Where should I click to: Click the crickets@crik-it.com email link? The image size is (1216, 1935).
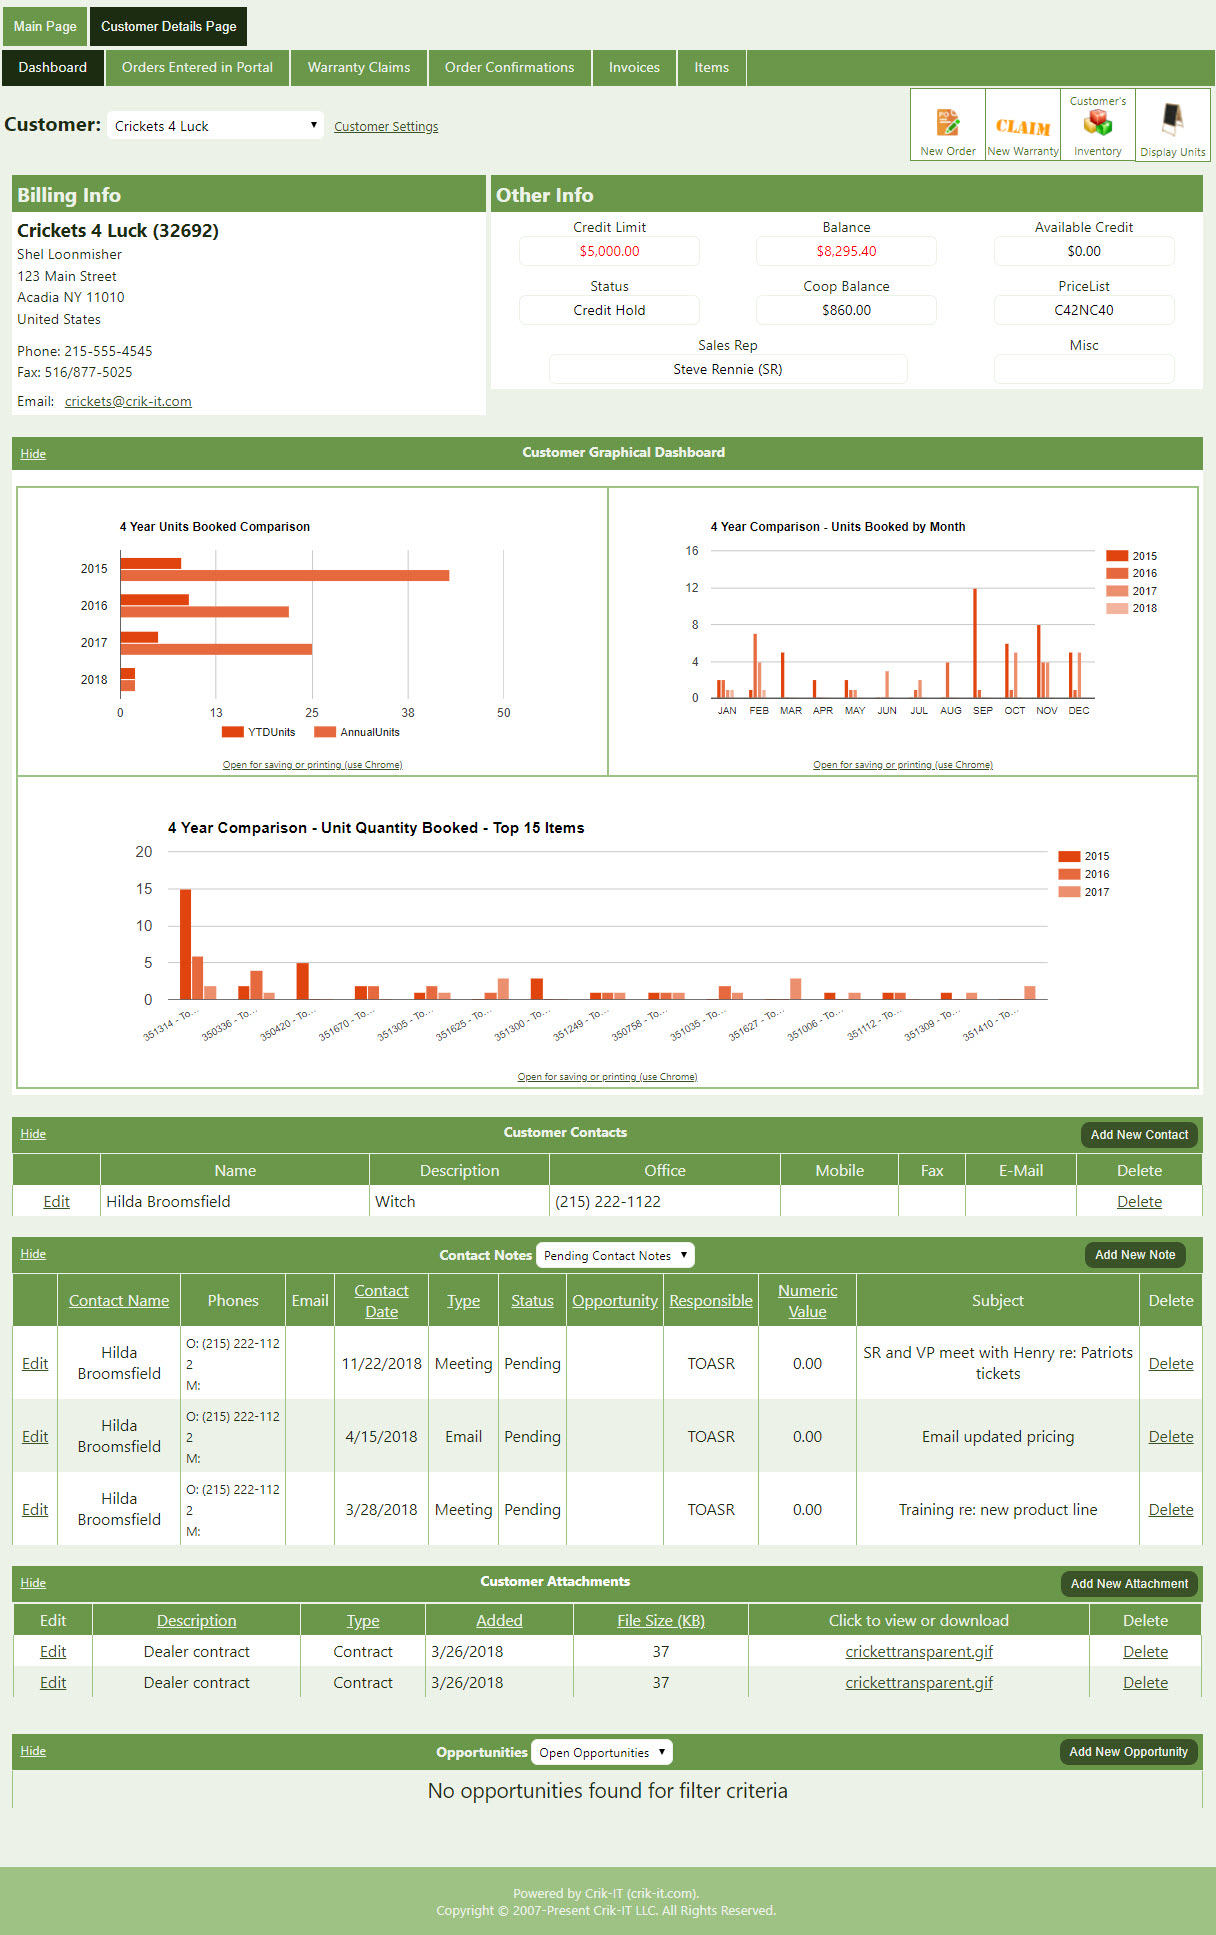pyautogui.click(x=128, y=401)
